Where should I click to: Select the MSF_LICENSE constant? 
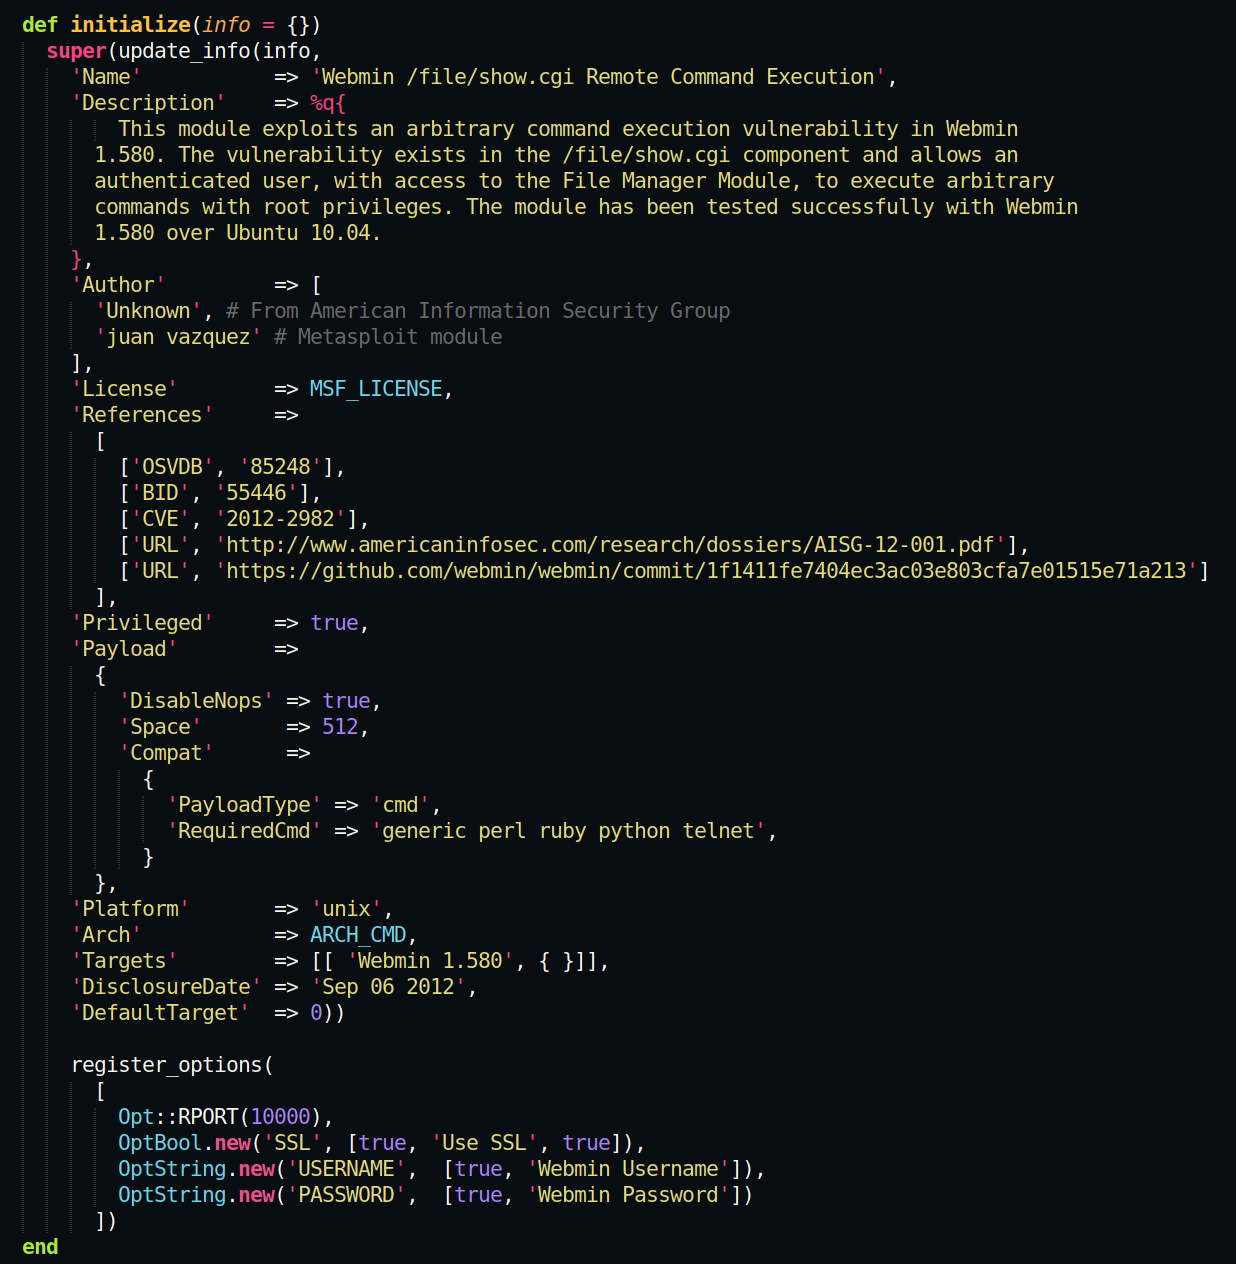pos(376,389)
